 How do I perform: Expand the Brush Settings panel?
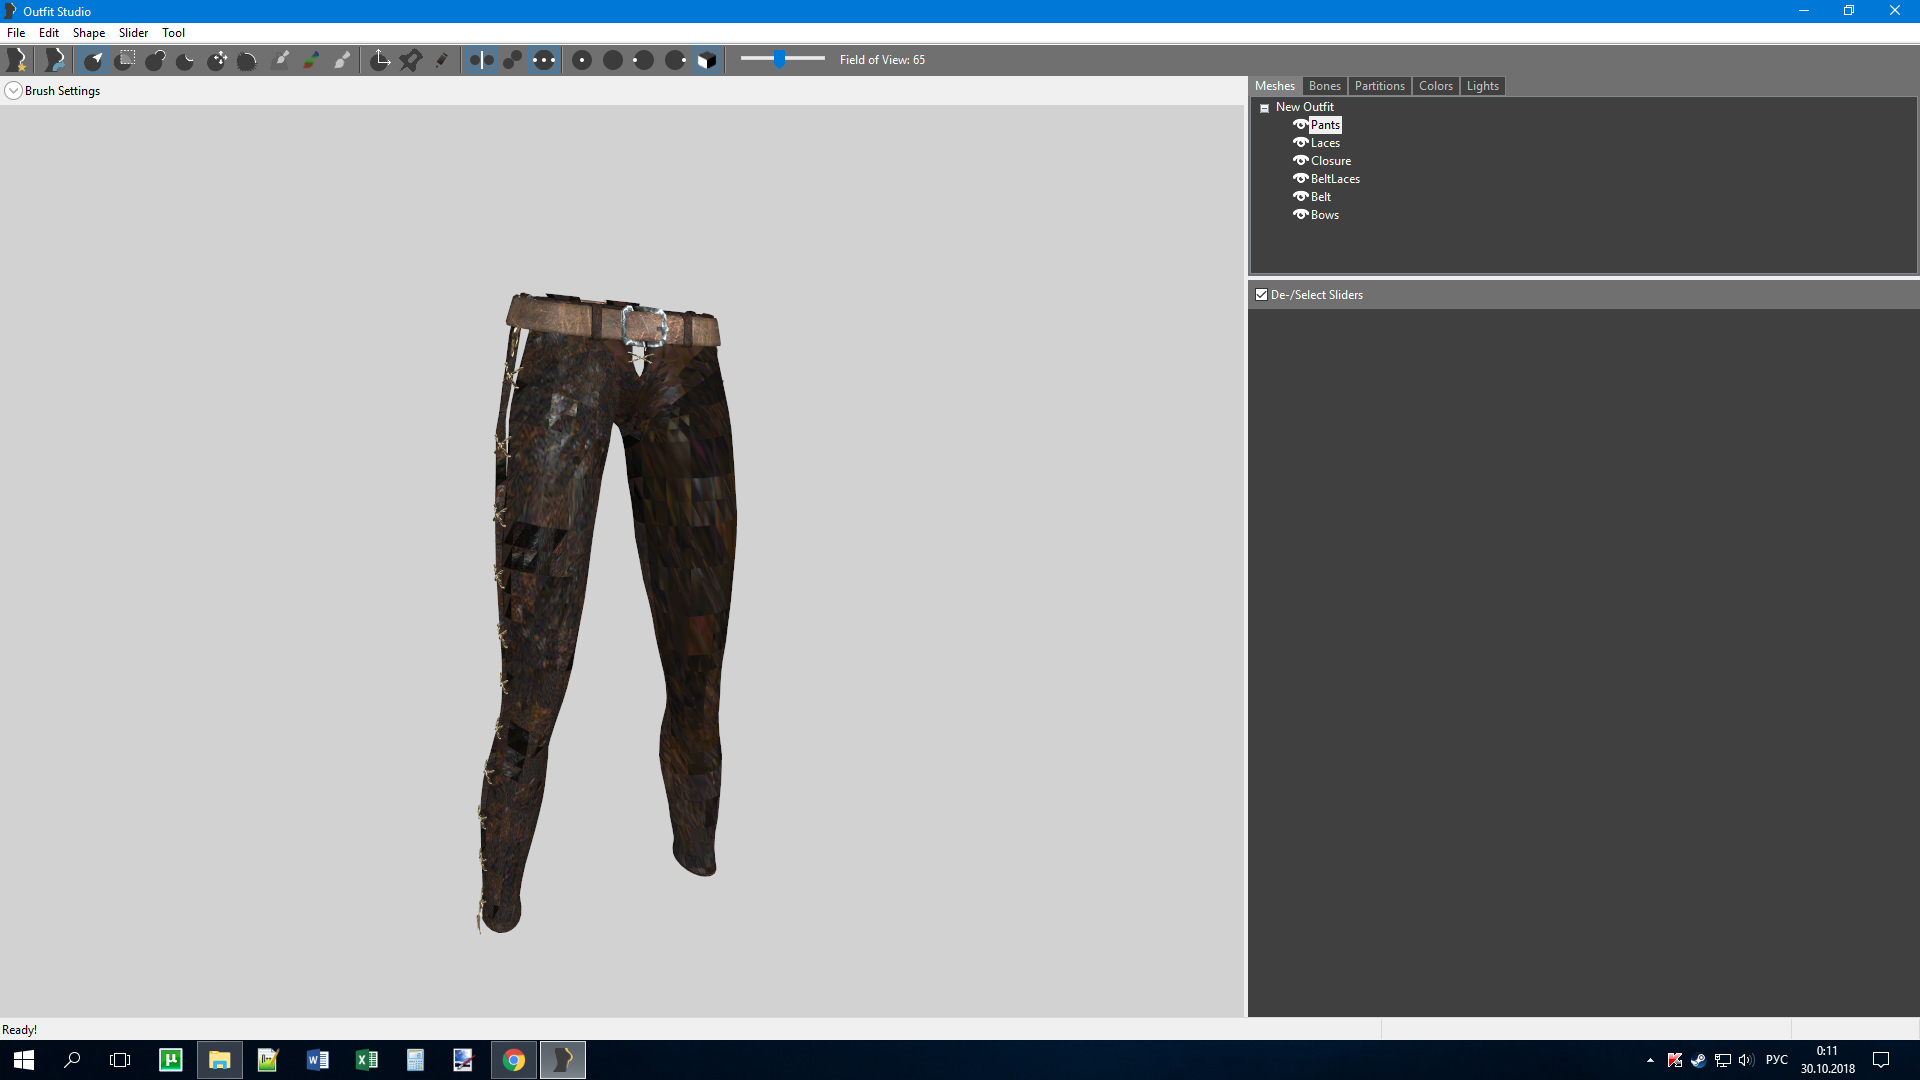pos(13,91)
